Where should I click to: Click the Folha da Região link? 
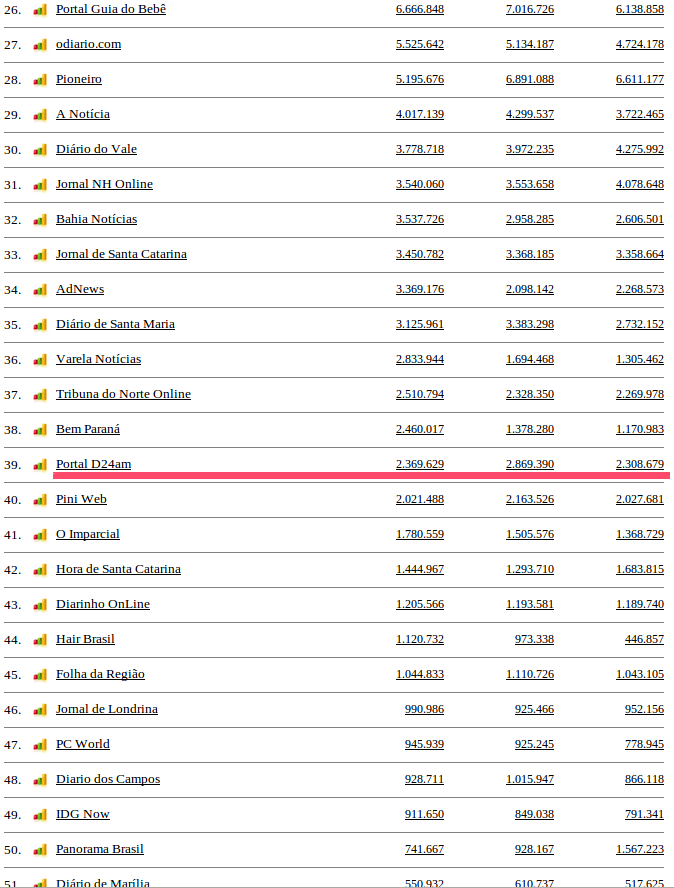[100, 674]
